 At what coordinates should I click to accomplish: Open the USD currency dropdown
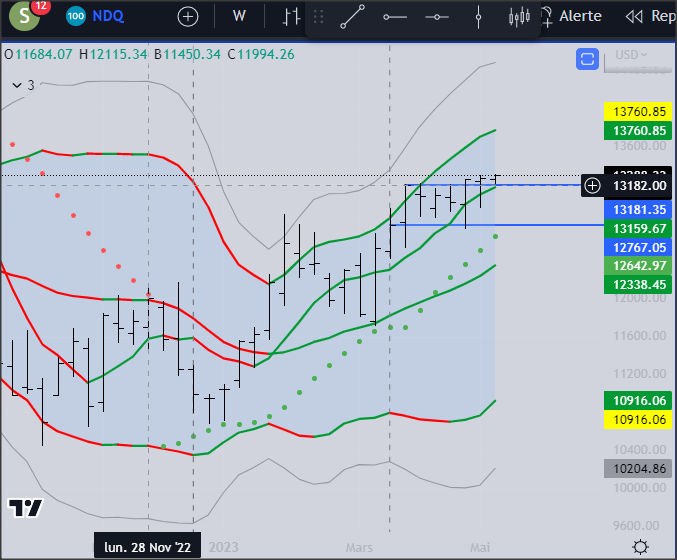pyautogui.click(x=631, y=55)
